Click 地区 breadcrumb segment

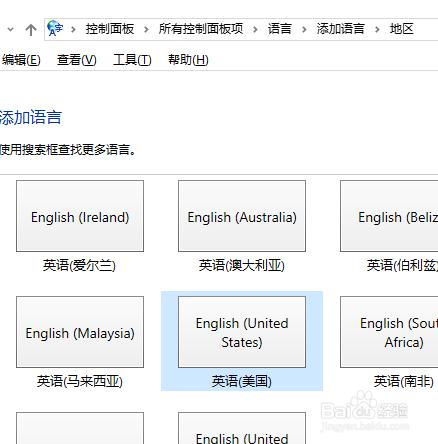402,29
